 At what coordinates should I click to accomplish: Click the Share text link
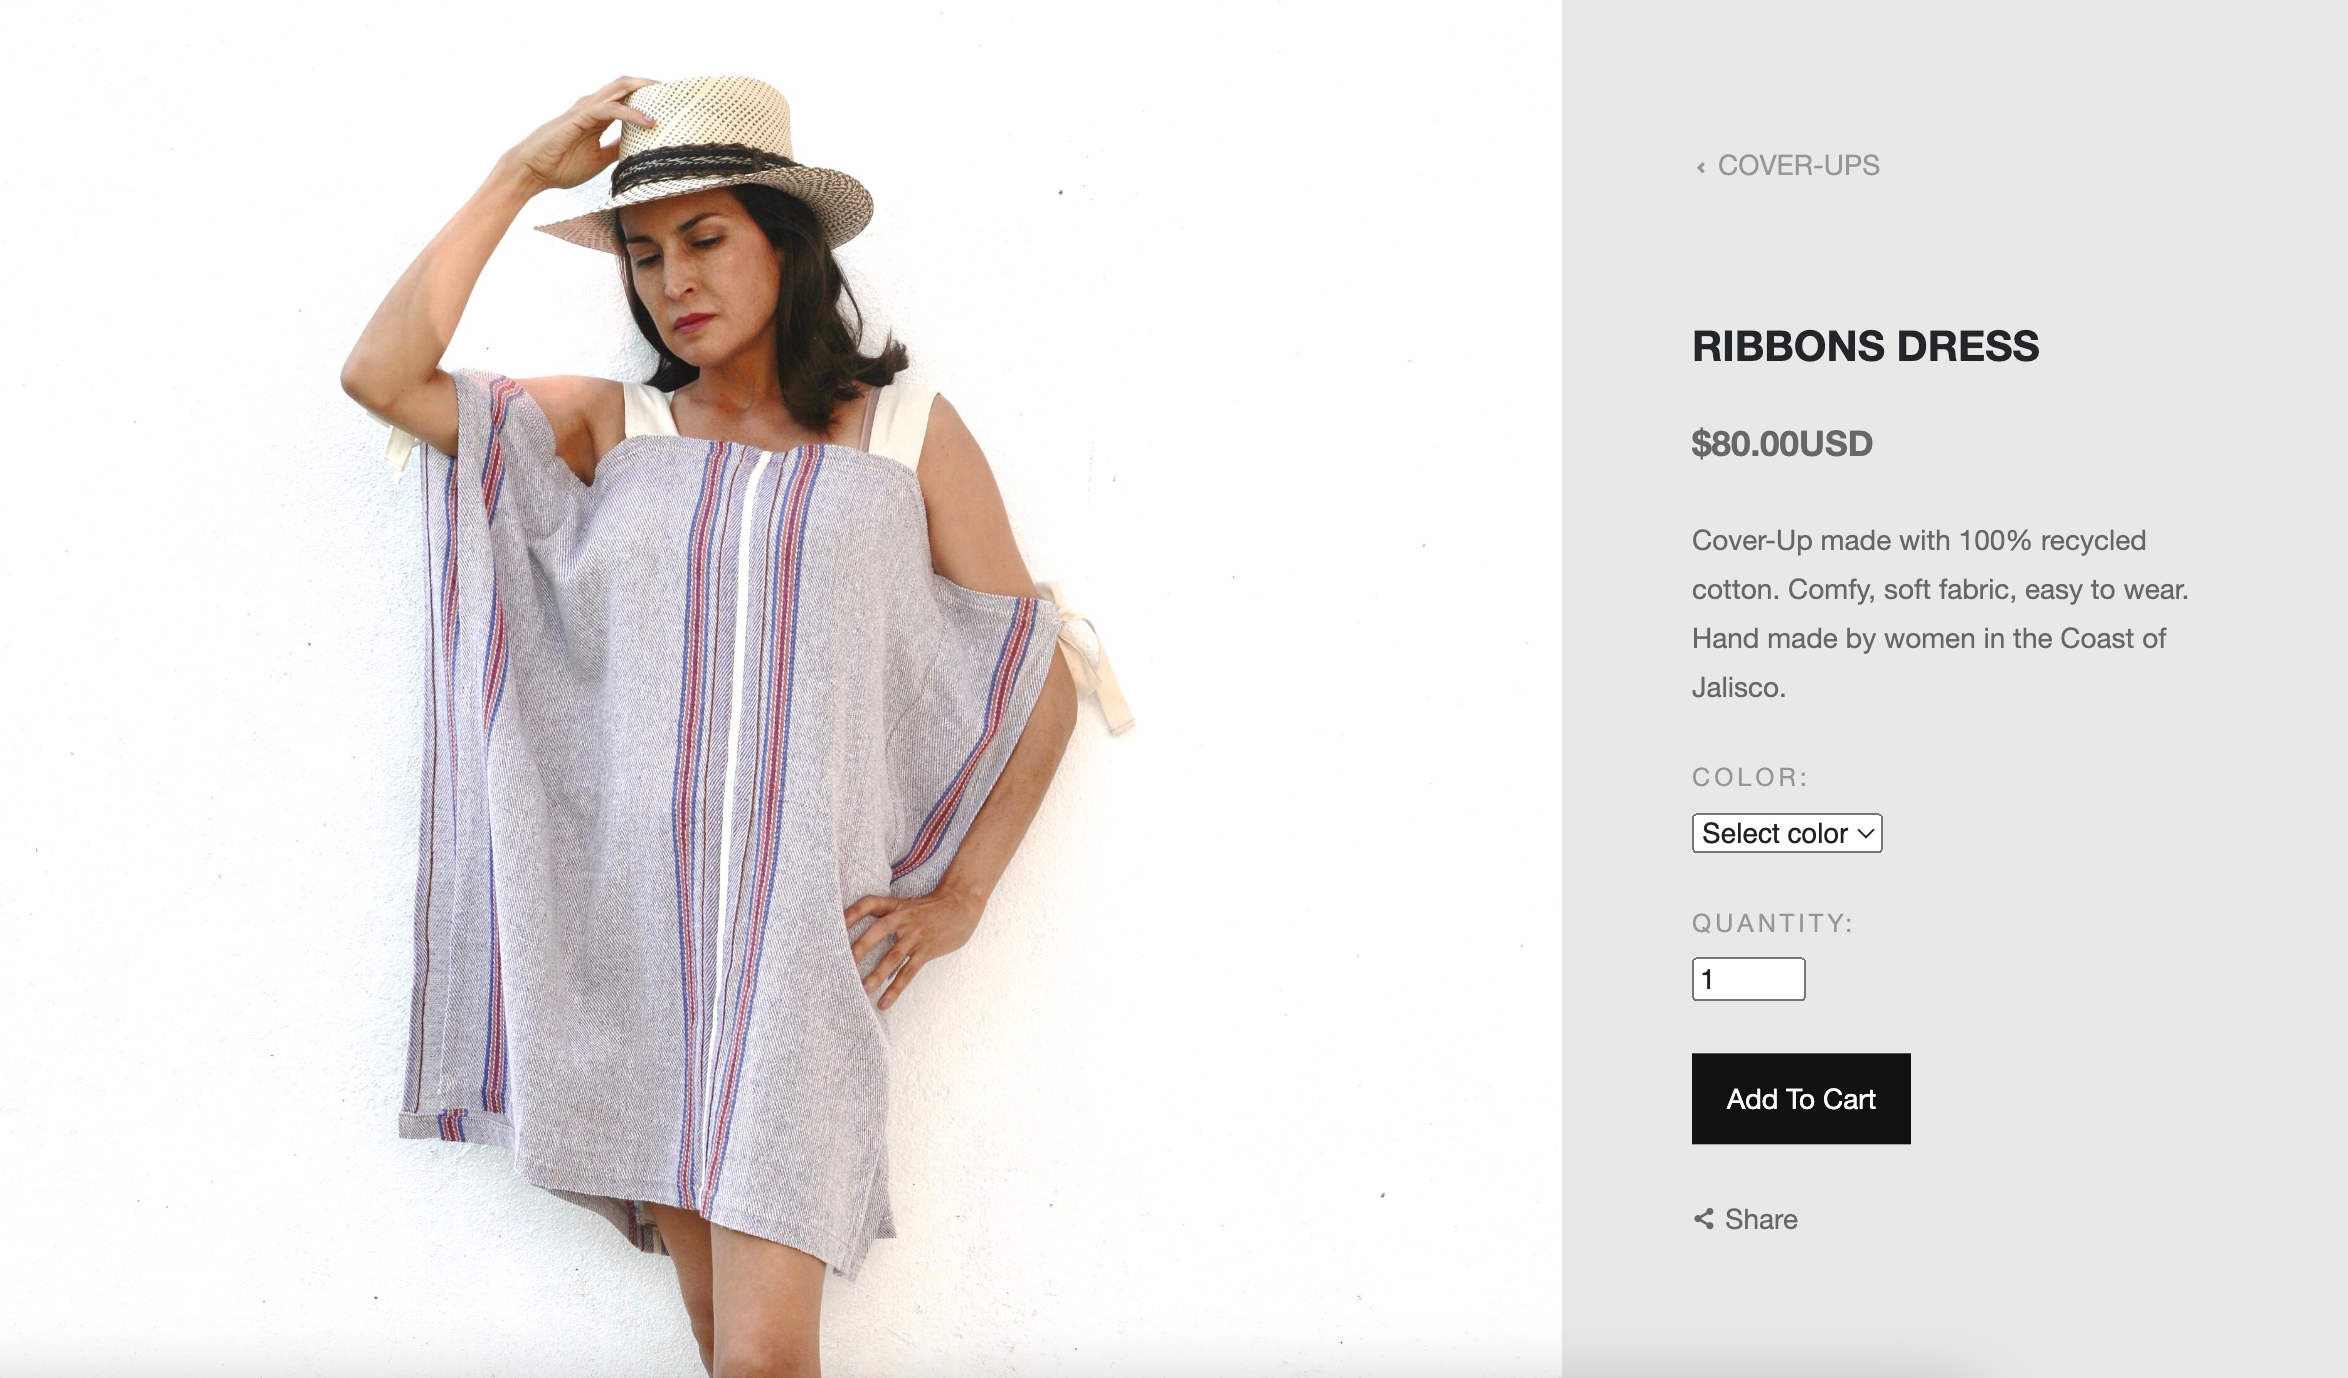[x=1761, y=1219]
